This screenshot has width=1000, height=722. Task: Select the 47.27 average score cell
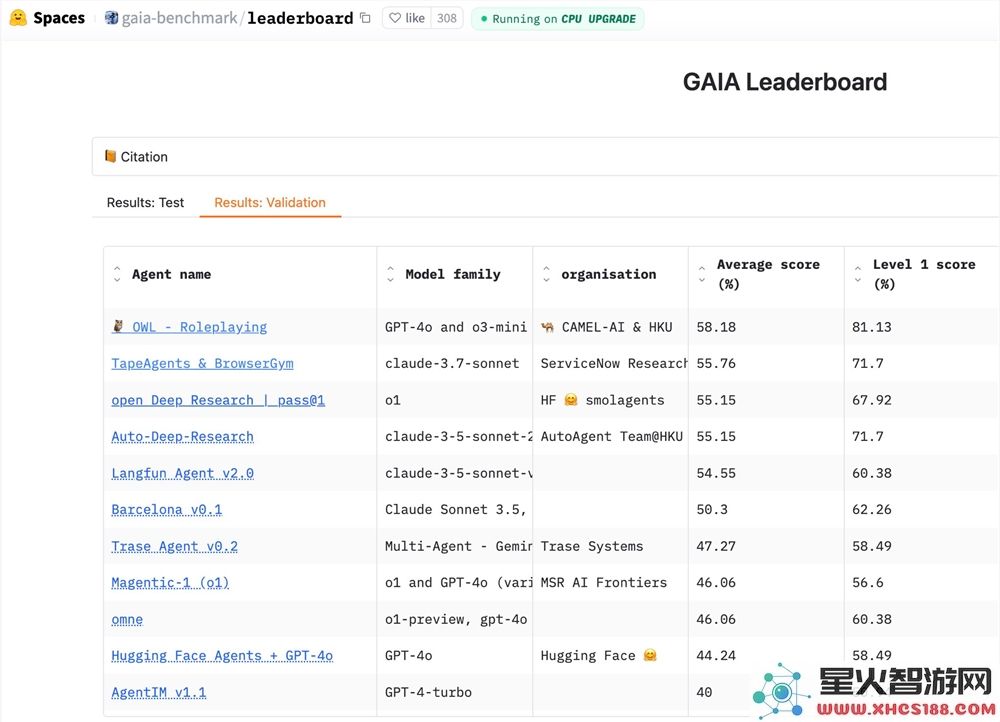(767, 547)
